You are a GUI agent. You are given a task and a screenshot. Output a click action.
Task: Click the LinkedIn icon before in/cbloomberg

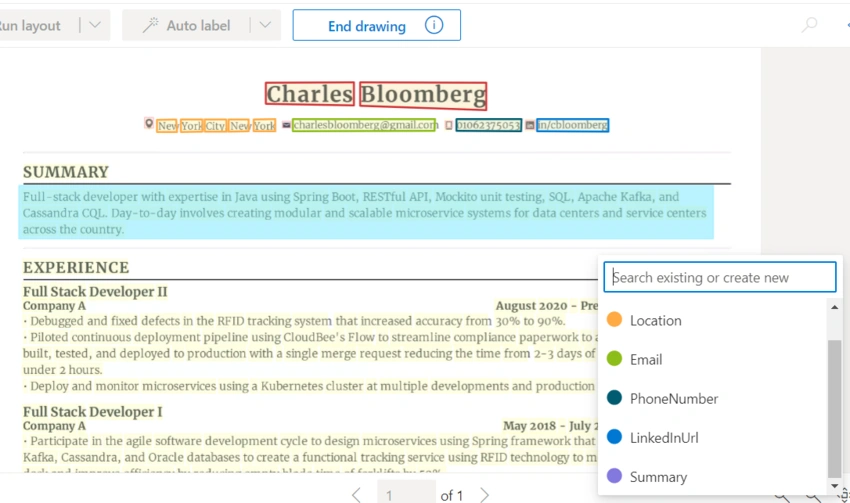click(x=530, y=125)
